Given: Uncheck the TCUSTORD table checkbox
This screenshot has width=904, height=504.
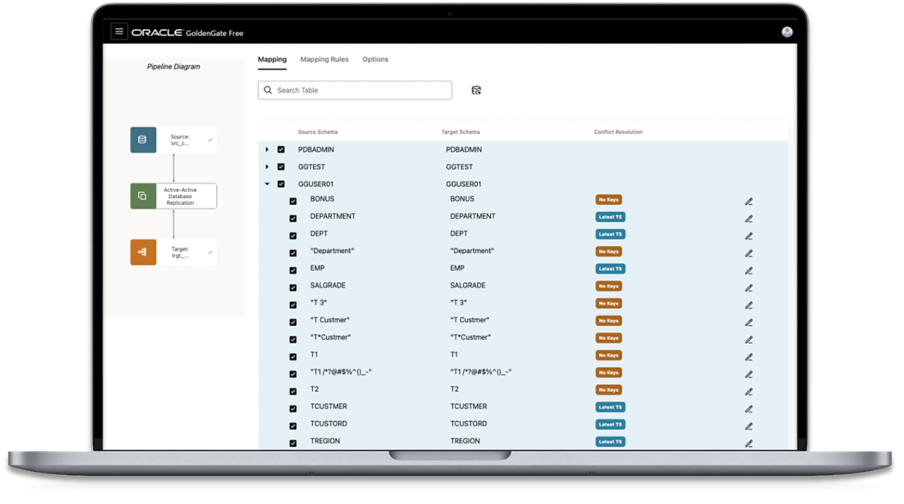Looking at the screenshot, I should (x=293, y=426).
